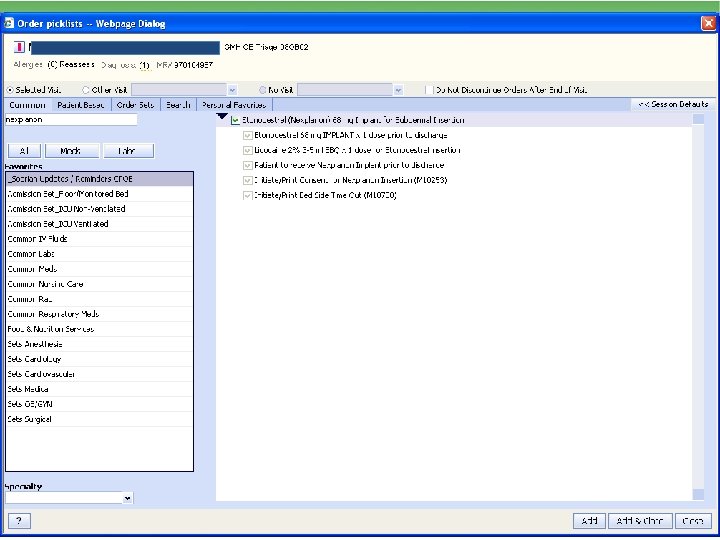720x540 pixels.
Task: Close the Order picklists dialog window
Action: (709, 23)
